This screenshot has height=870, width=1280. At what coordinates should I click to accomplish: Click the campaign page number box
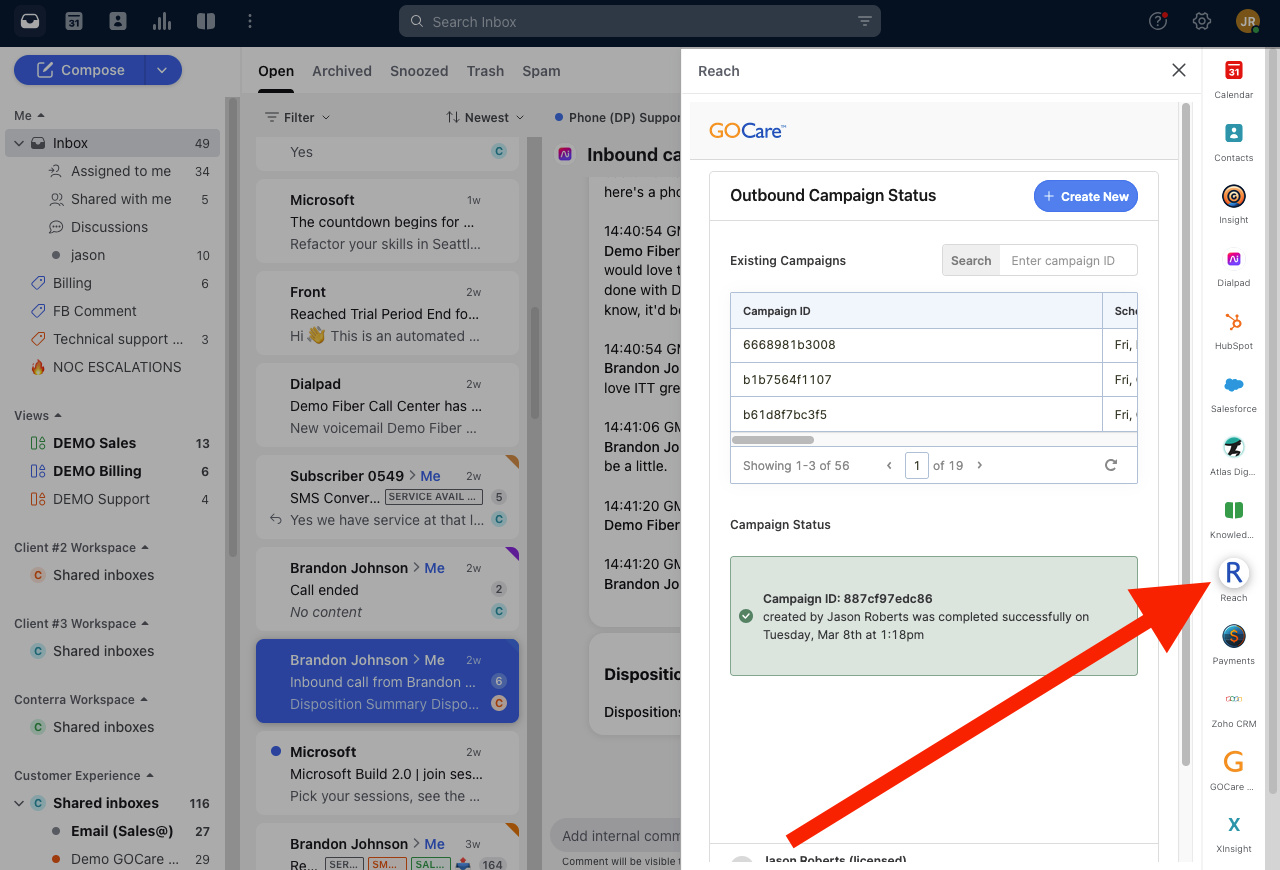pyautogui.click(x=916, y=465)
